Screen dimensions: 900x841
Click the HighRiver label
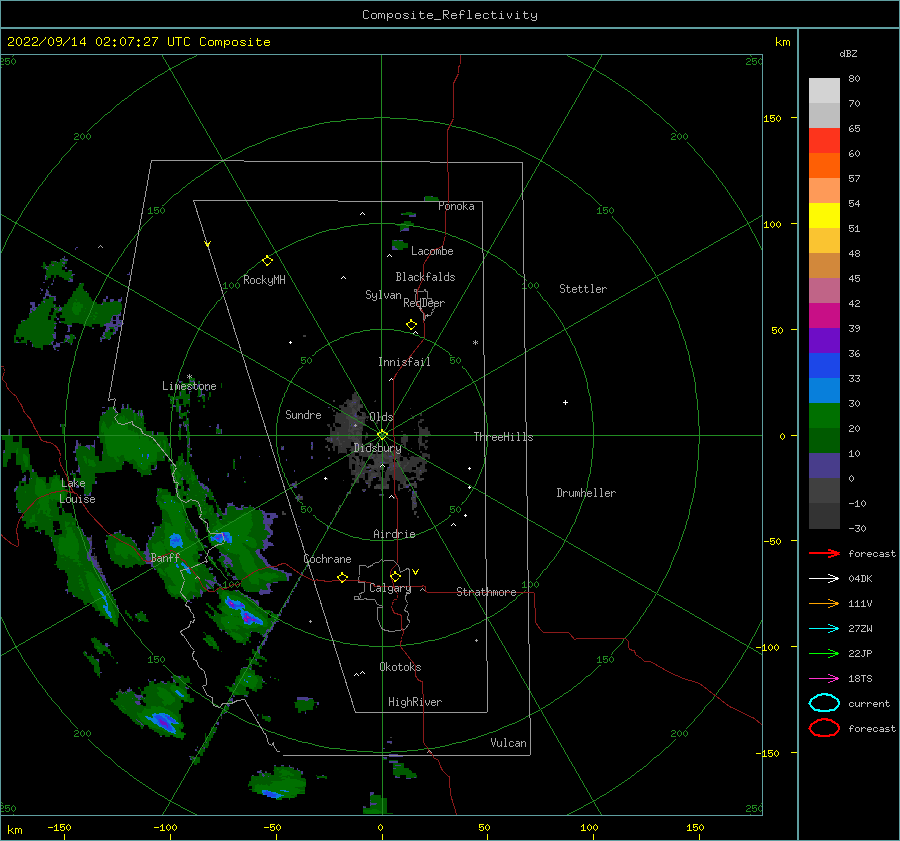click(415, 702)
